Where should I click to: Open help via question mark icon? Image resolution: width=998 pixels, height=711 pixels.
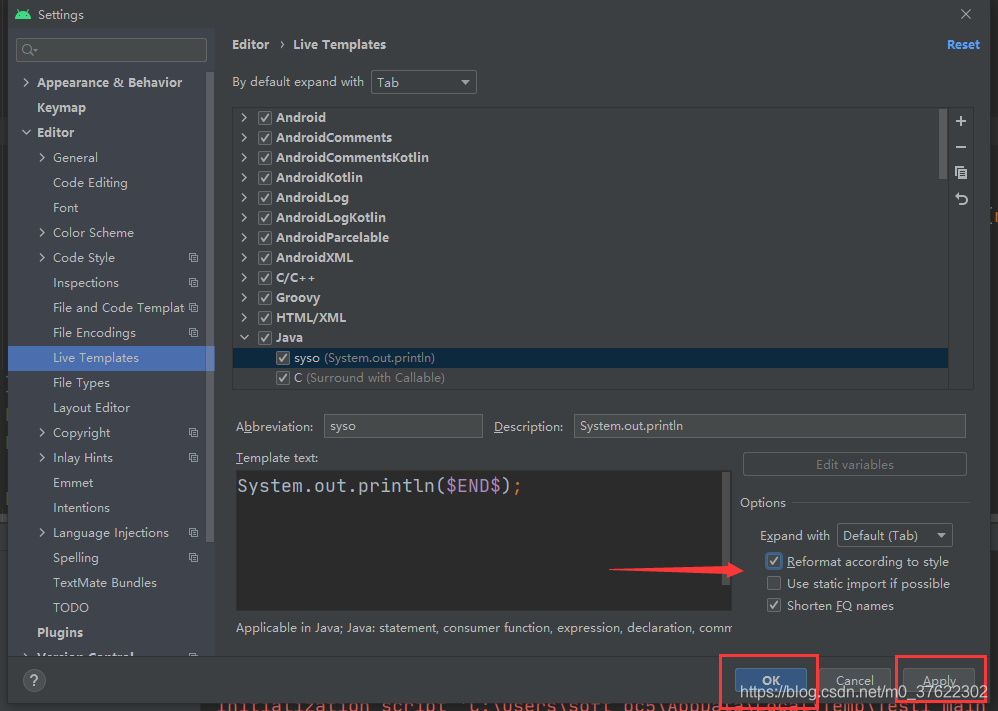click(x=33, y=681)
